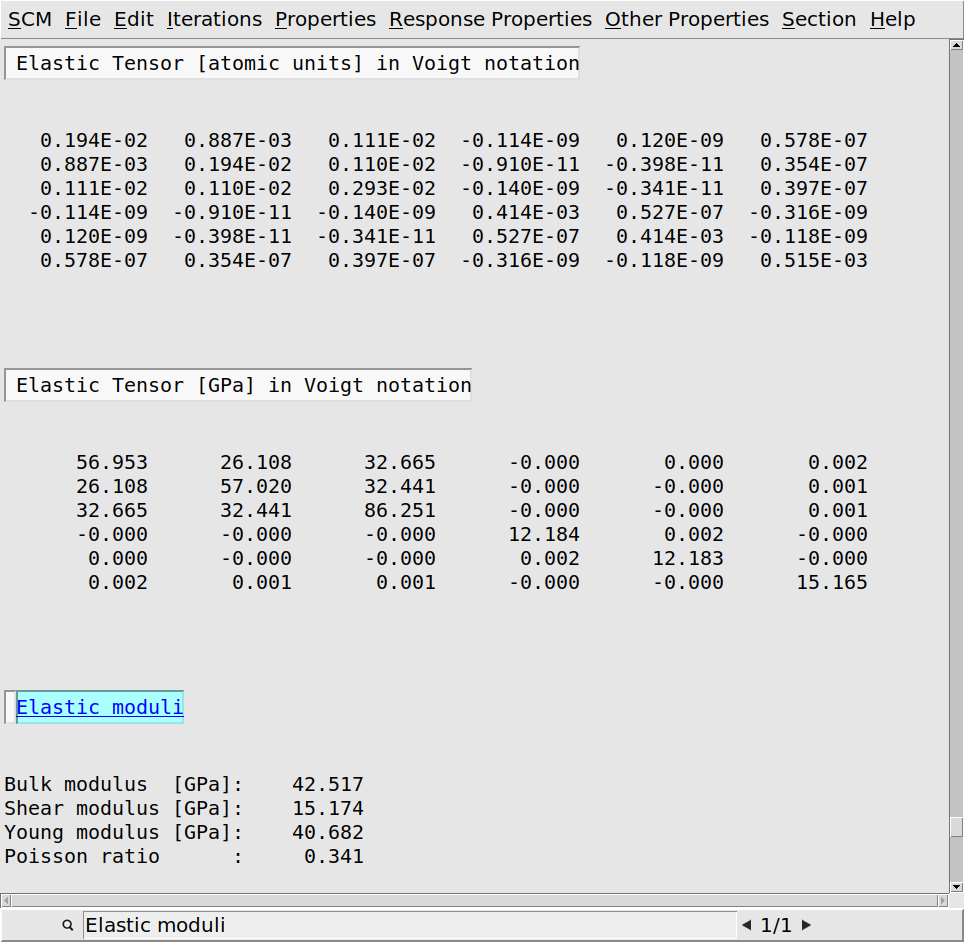Click vertical scrollbar down arrow
This screenshot has width=964, height=942.
point(956,885)
